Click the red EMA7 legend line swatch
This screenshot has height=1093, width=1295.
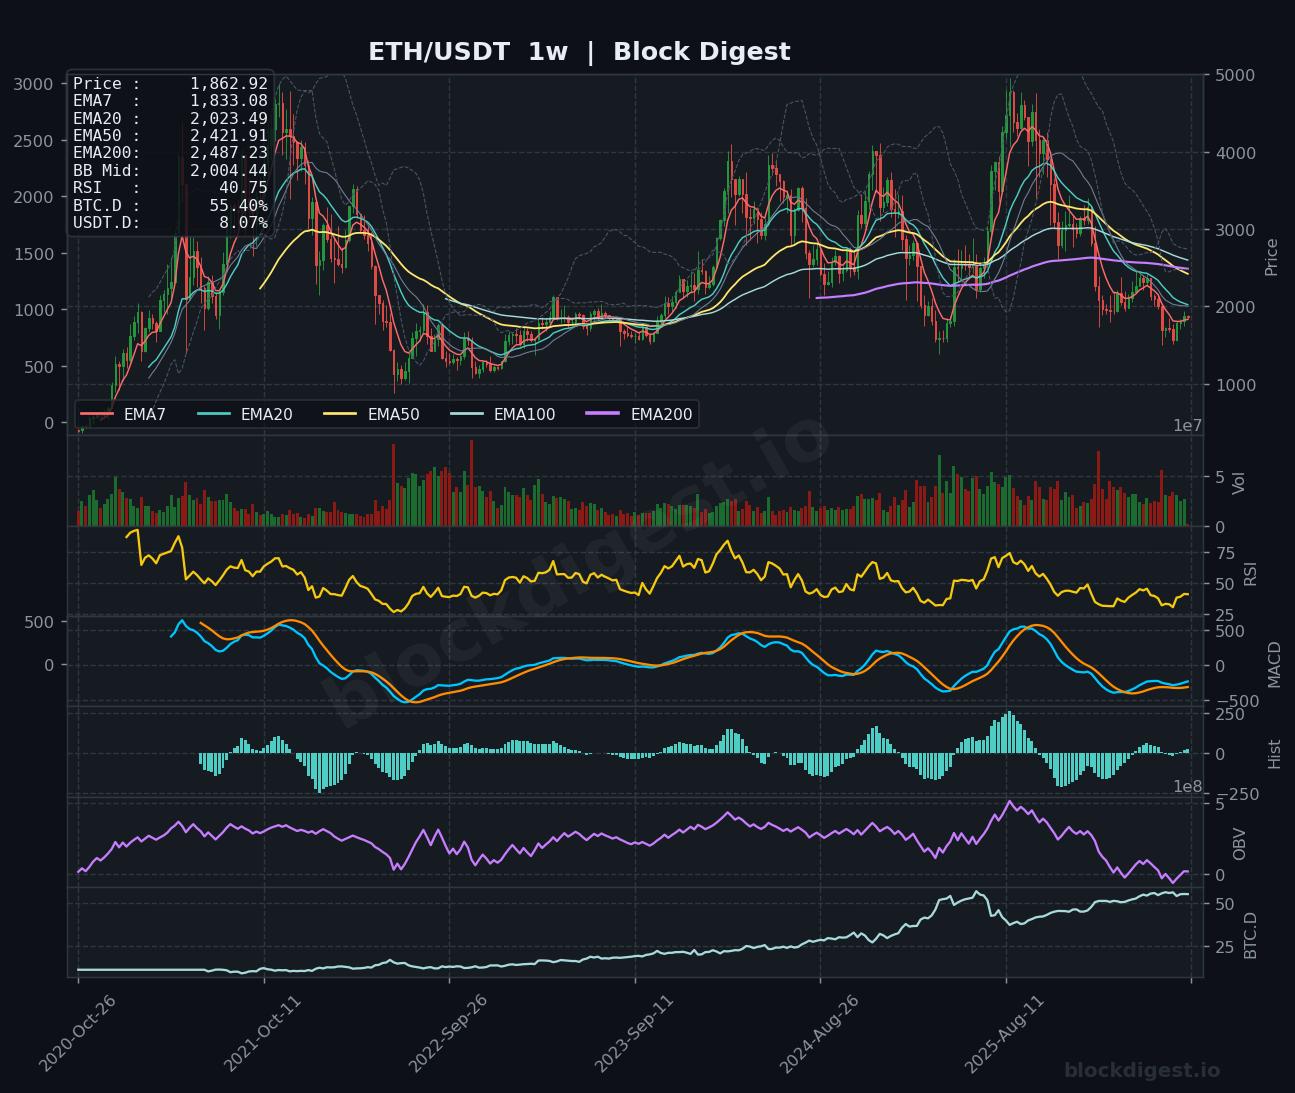pyautogui.click(x=97, y=414)
